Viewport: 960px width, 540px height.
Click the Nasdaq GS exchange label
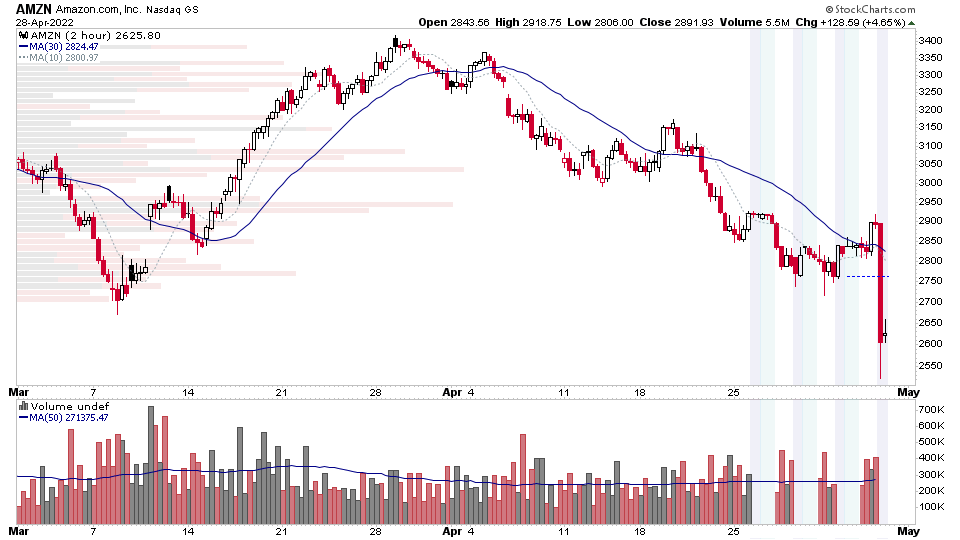click(172, 10)
